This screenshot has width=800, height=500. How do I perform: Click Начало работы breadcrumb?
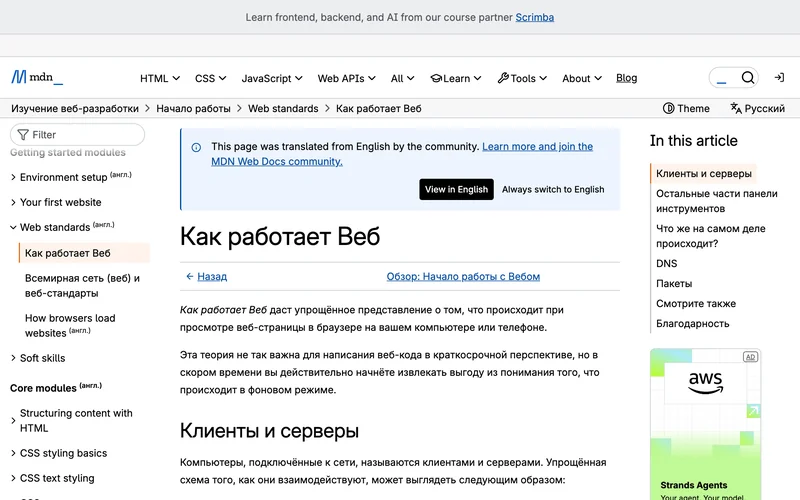[x=193, y=108]
